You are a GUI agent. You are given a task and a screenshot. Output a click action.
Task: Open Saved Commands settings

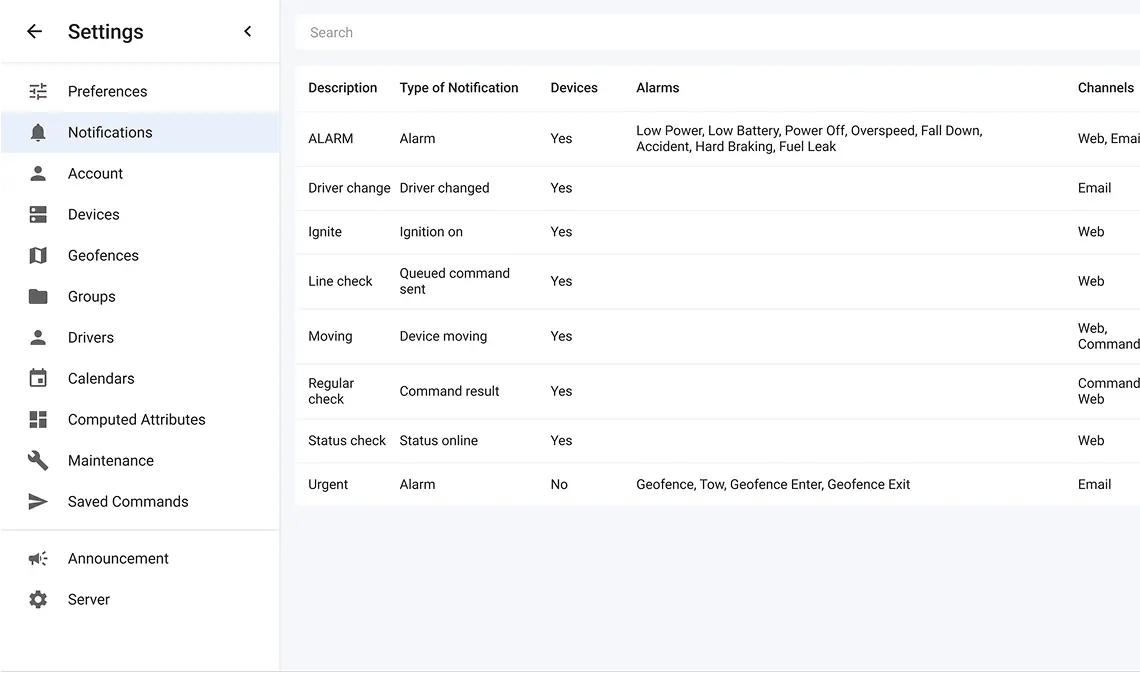coord(140,502)
